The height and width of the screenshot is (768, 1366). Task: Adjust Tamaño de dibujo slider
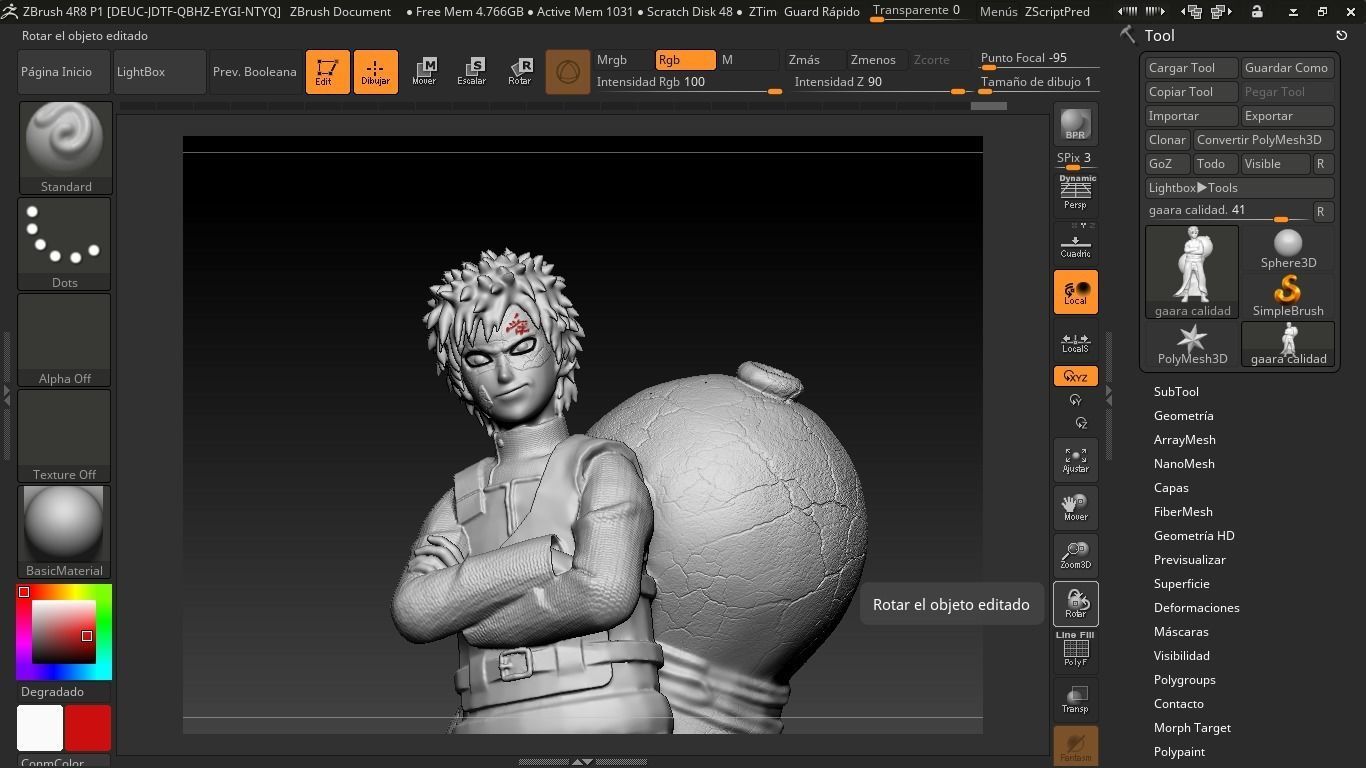[1038, 83]
